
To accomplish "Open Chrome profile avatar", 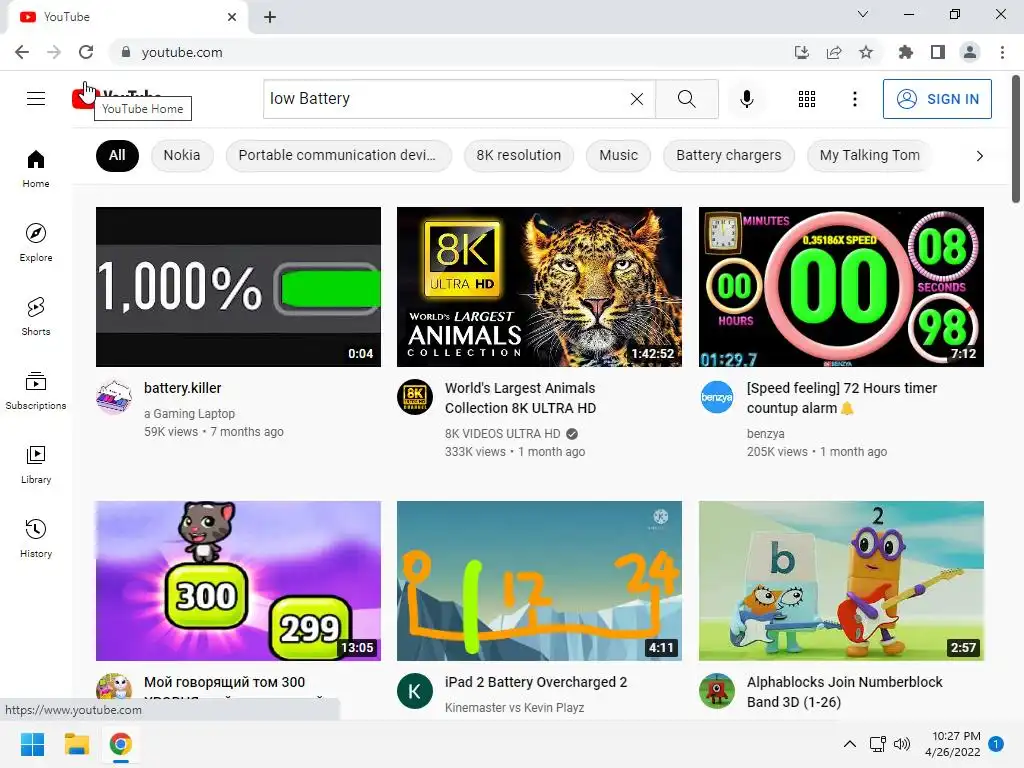I will [x=970, y=52].
